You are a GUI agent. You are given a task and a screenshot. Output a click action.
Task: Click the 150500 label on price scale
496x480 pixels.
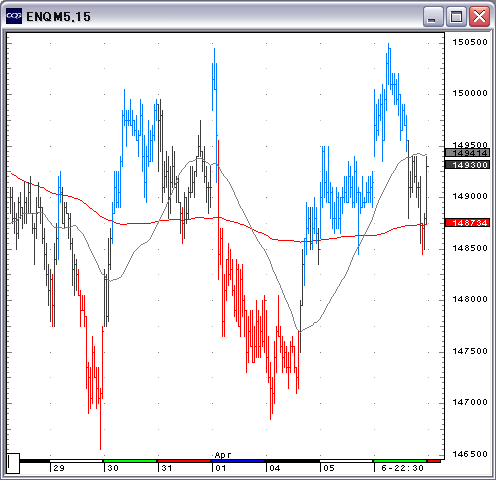coord(470,42)
